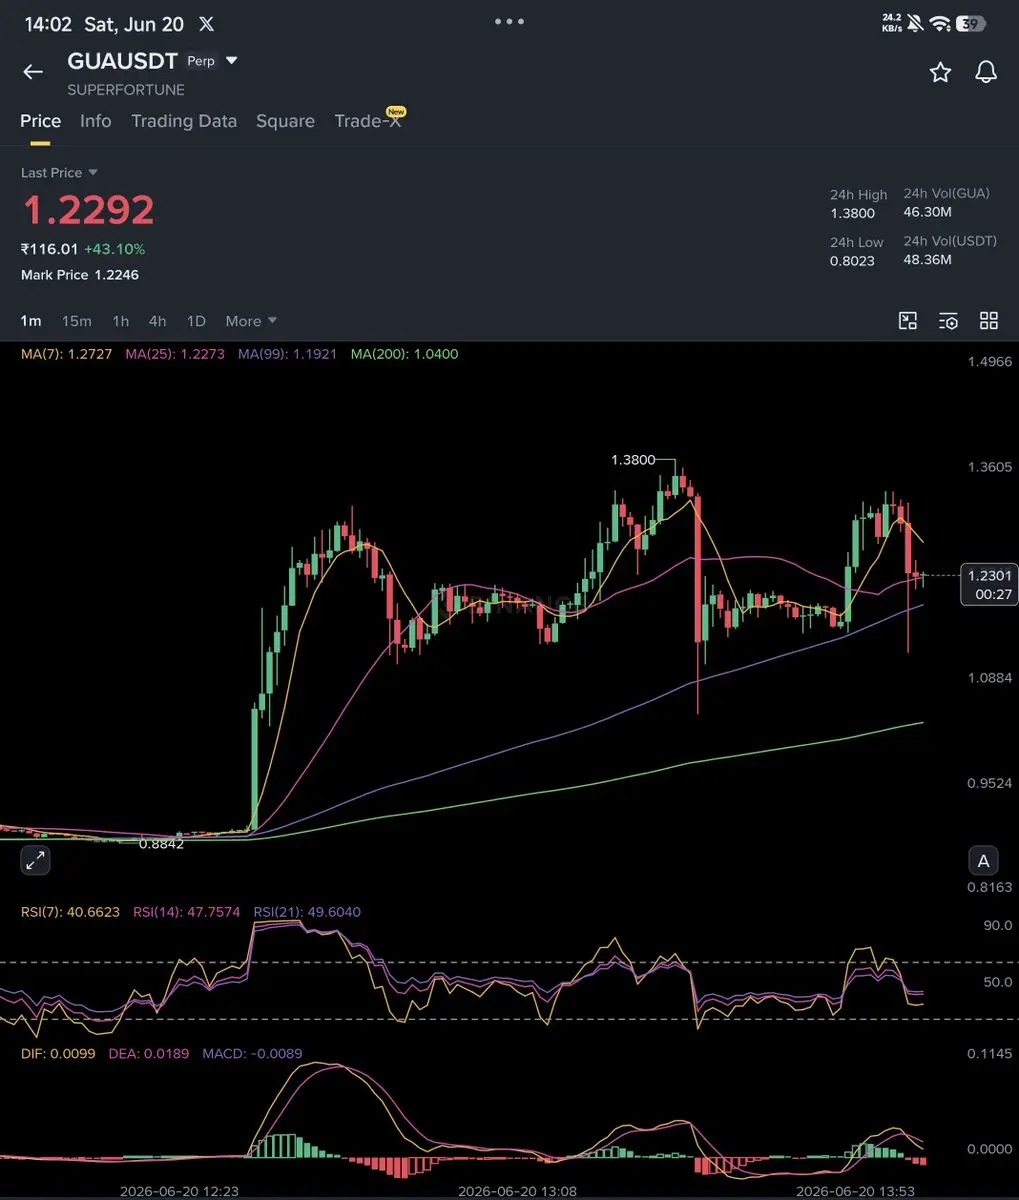Open the GUAUSDT pair selector dropdown arrow
The width and height of the screenshot is (1019, 1200).
pyautogui.click(x=232, y=61)
